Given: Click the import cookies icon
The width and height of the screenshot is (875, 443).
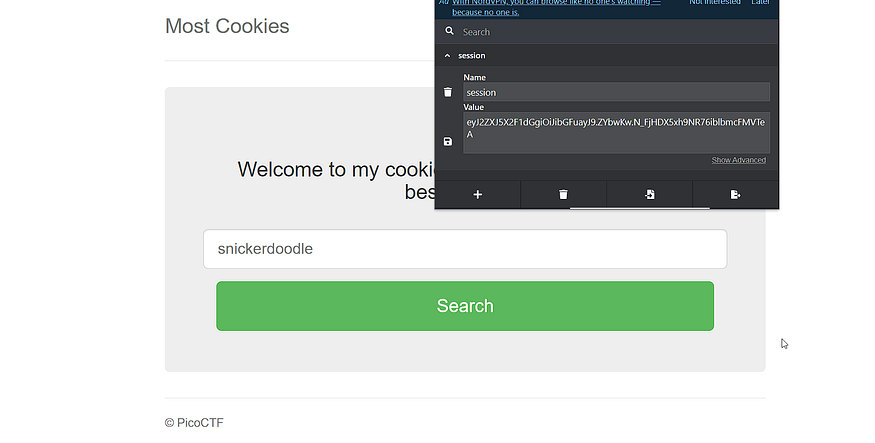Looking at the screenshot, I should pyautogui.click(x=649, y=194).
